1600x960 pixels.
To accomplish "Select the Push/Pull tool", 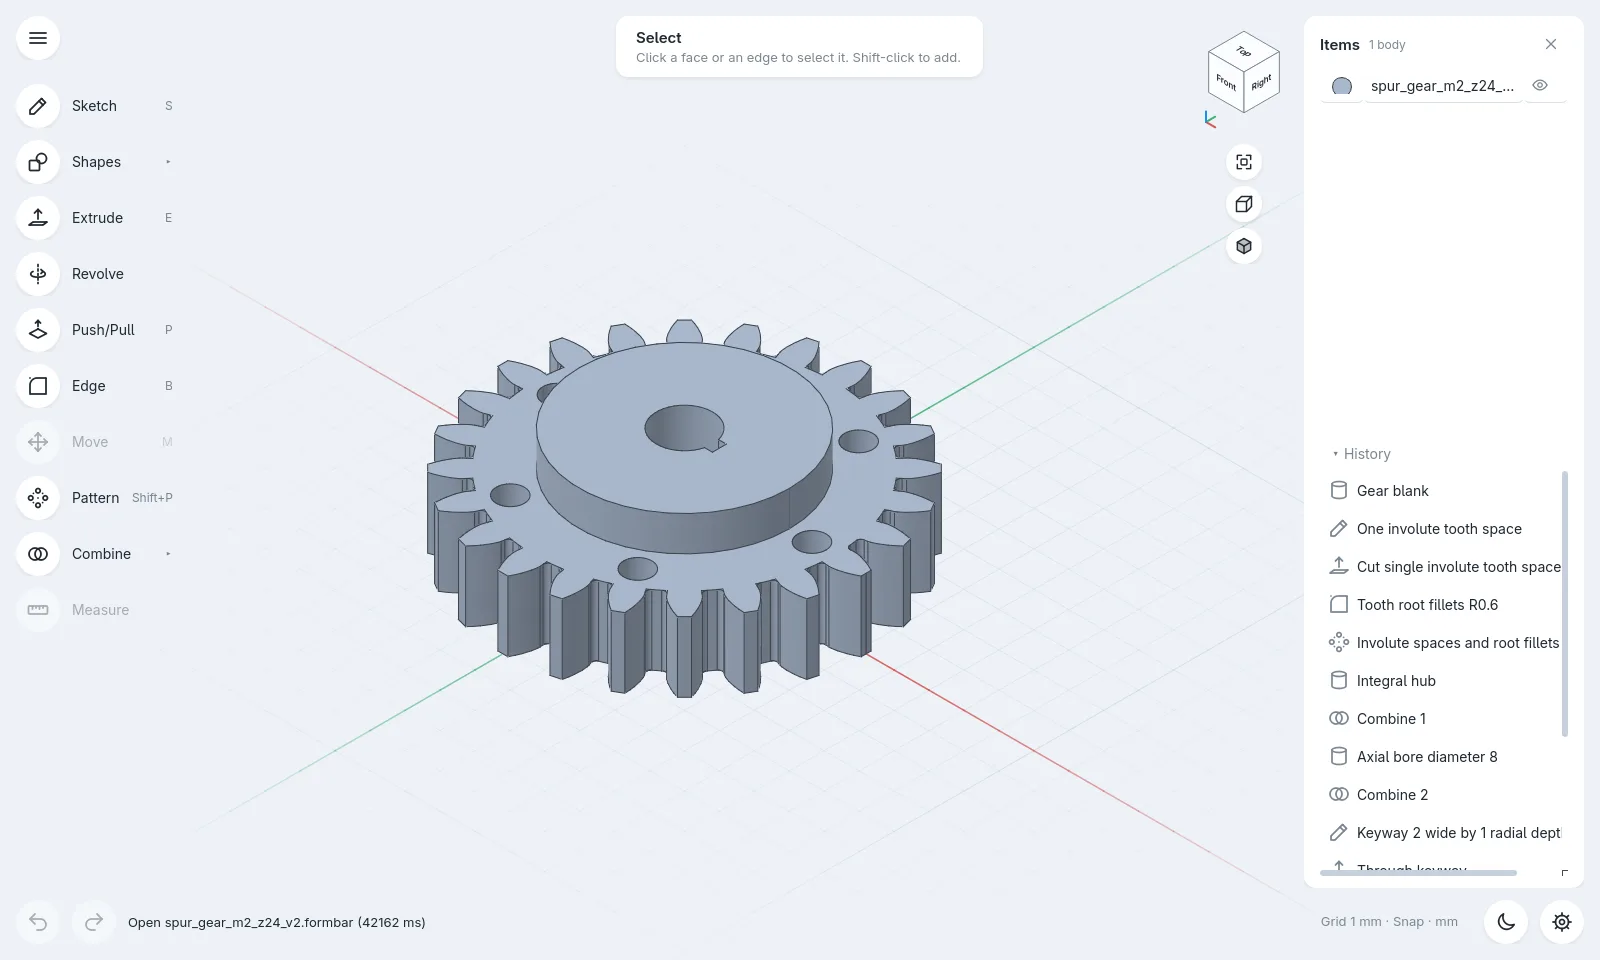I will point(38,330).
